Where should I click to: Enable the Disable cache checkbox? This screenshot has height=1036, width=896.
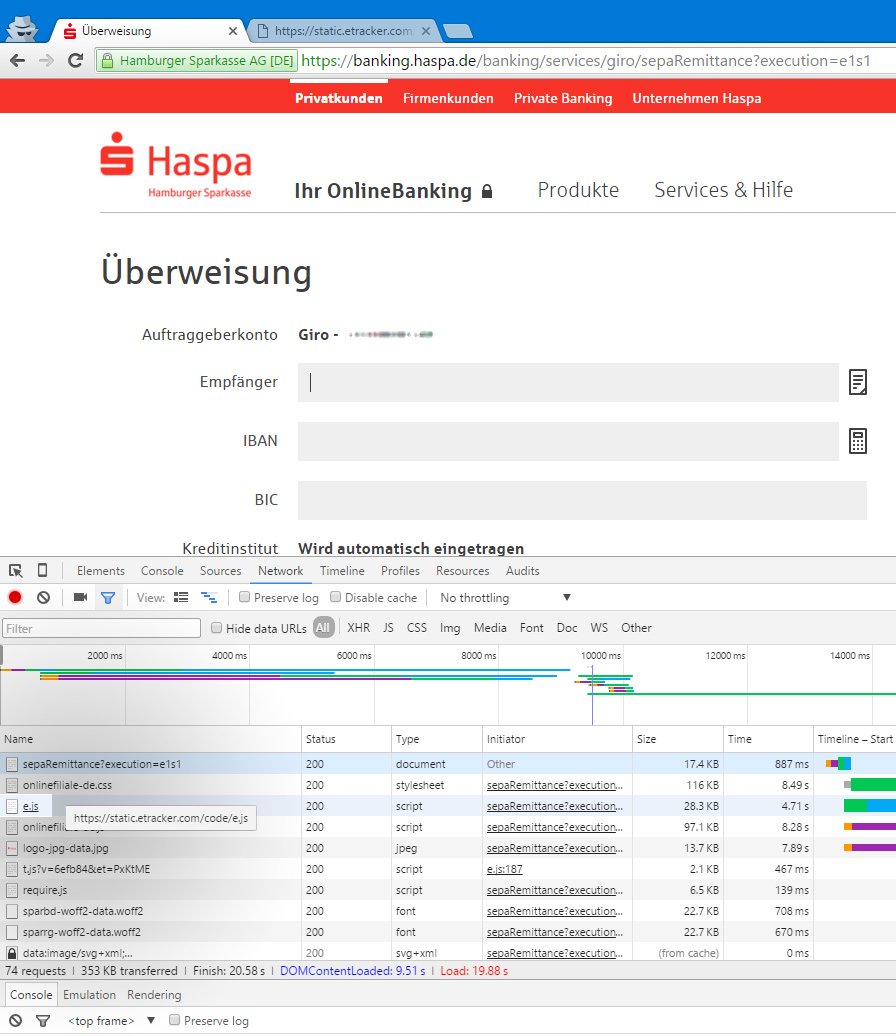tap(336, 597)
